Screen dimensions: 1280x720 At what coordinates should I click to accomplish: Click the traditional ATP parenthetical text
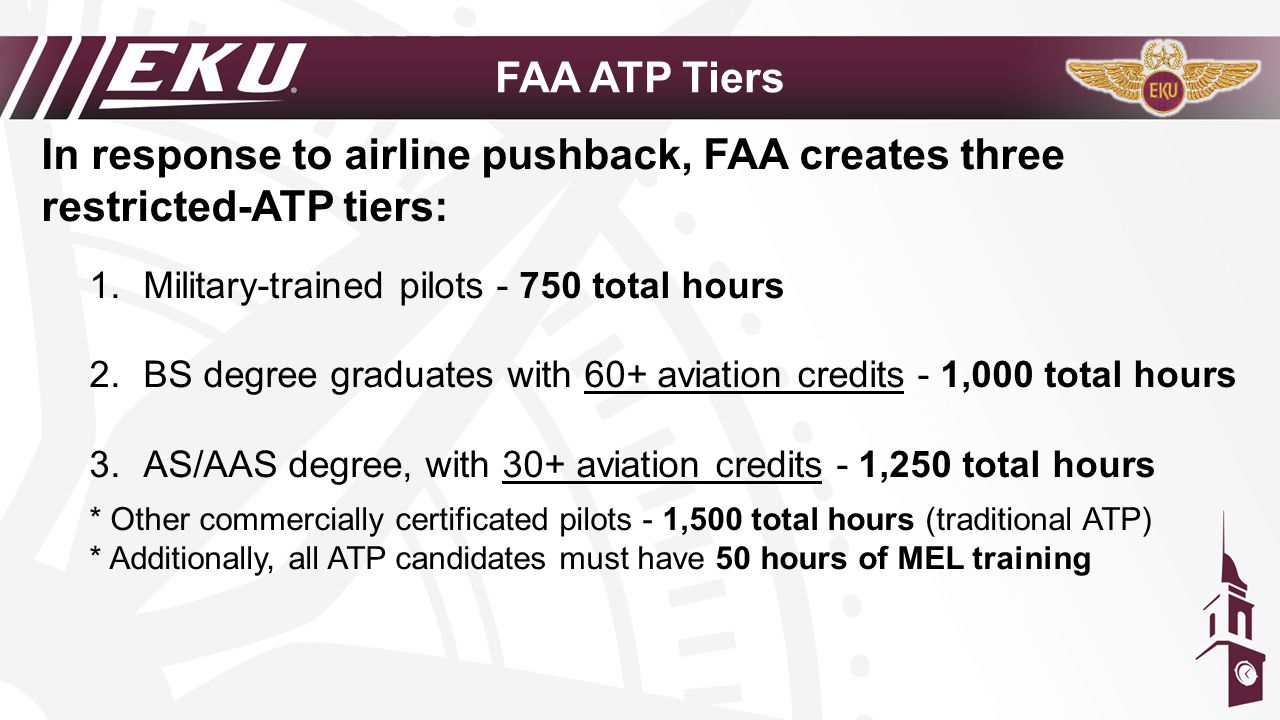tap(1038, 520)
